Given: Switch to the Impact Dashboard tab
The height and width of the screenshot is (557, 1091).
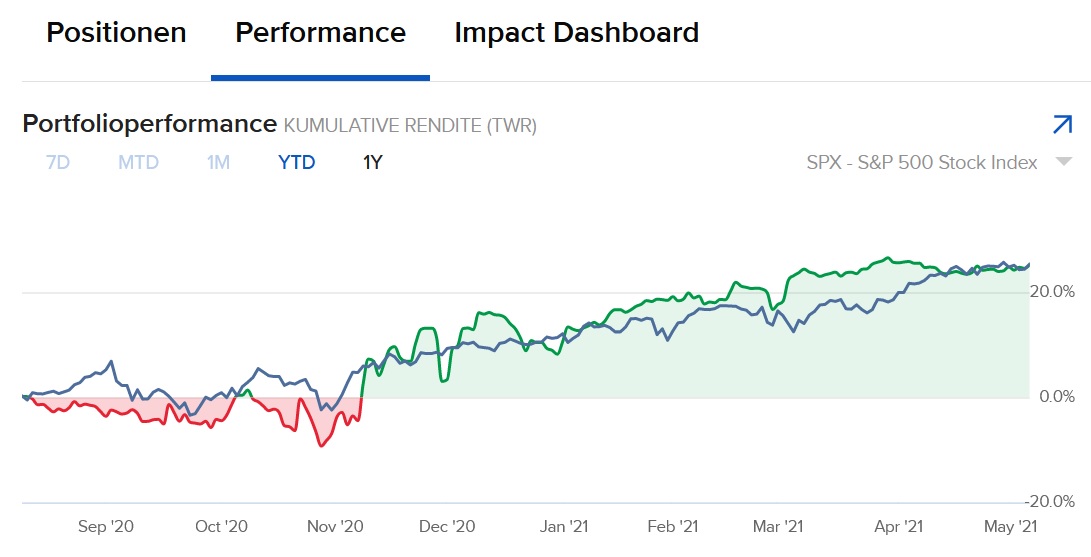Looking at the screenshot, I should pos(576,33).
